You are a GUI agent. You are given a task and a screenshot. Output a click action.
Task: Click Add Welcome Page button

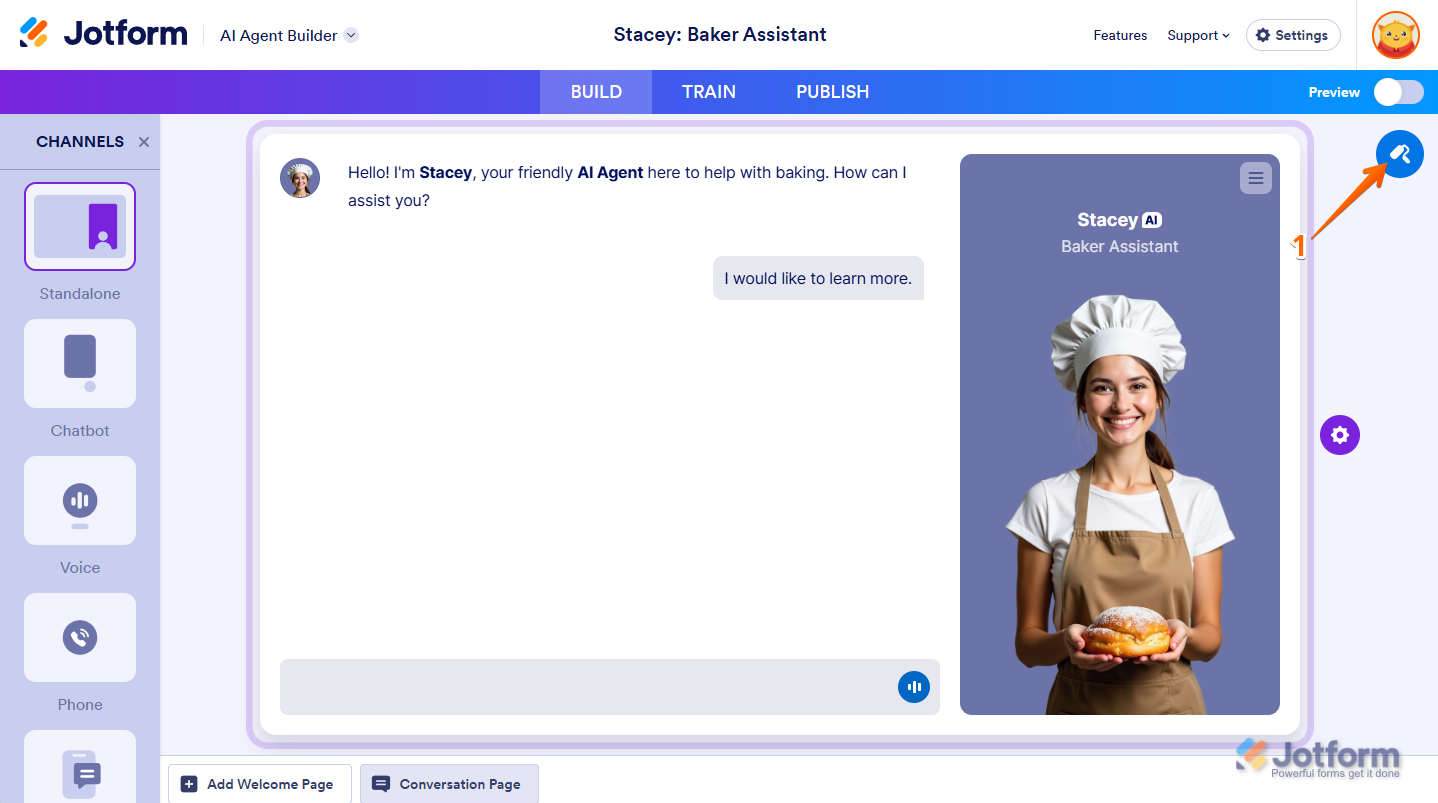(260, 784)
